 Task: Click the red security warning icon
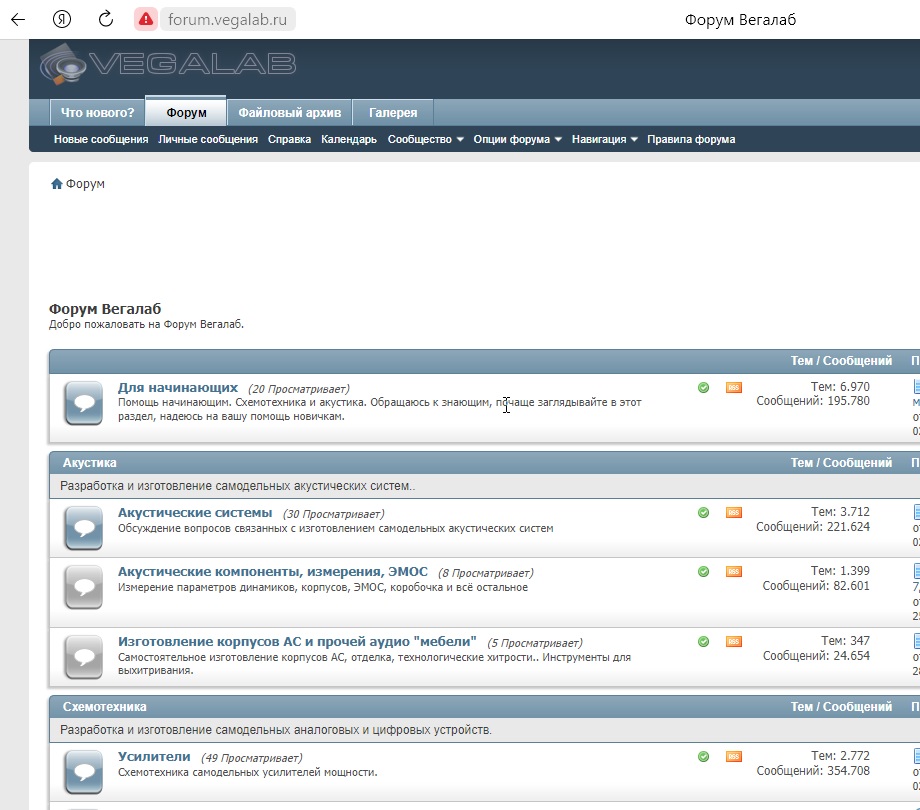click(x=146, y=19)
